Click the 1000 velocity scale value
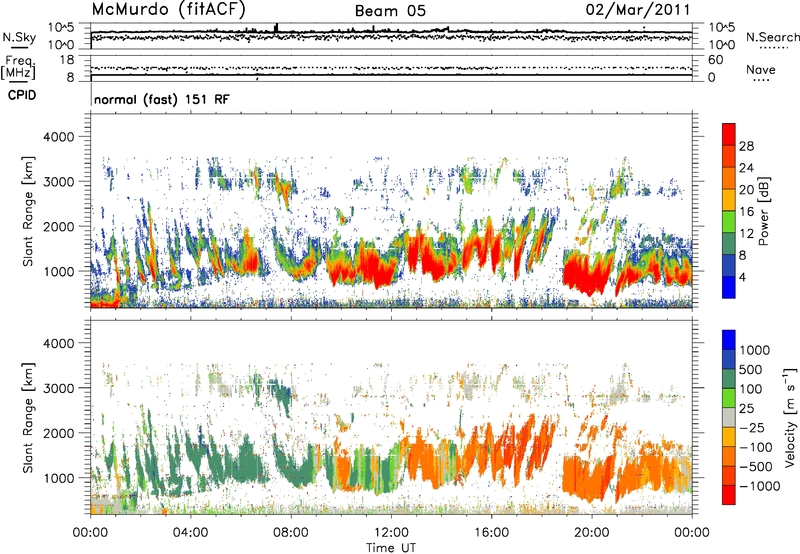The width and height of the screenshot is (800, 554). coord(755,350)
